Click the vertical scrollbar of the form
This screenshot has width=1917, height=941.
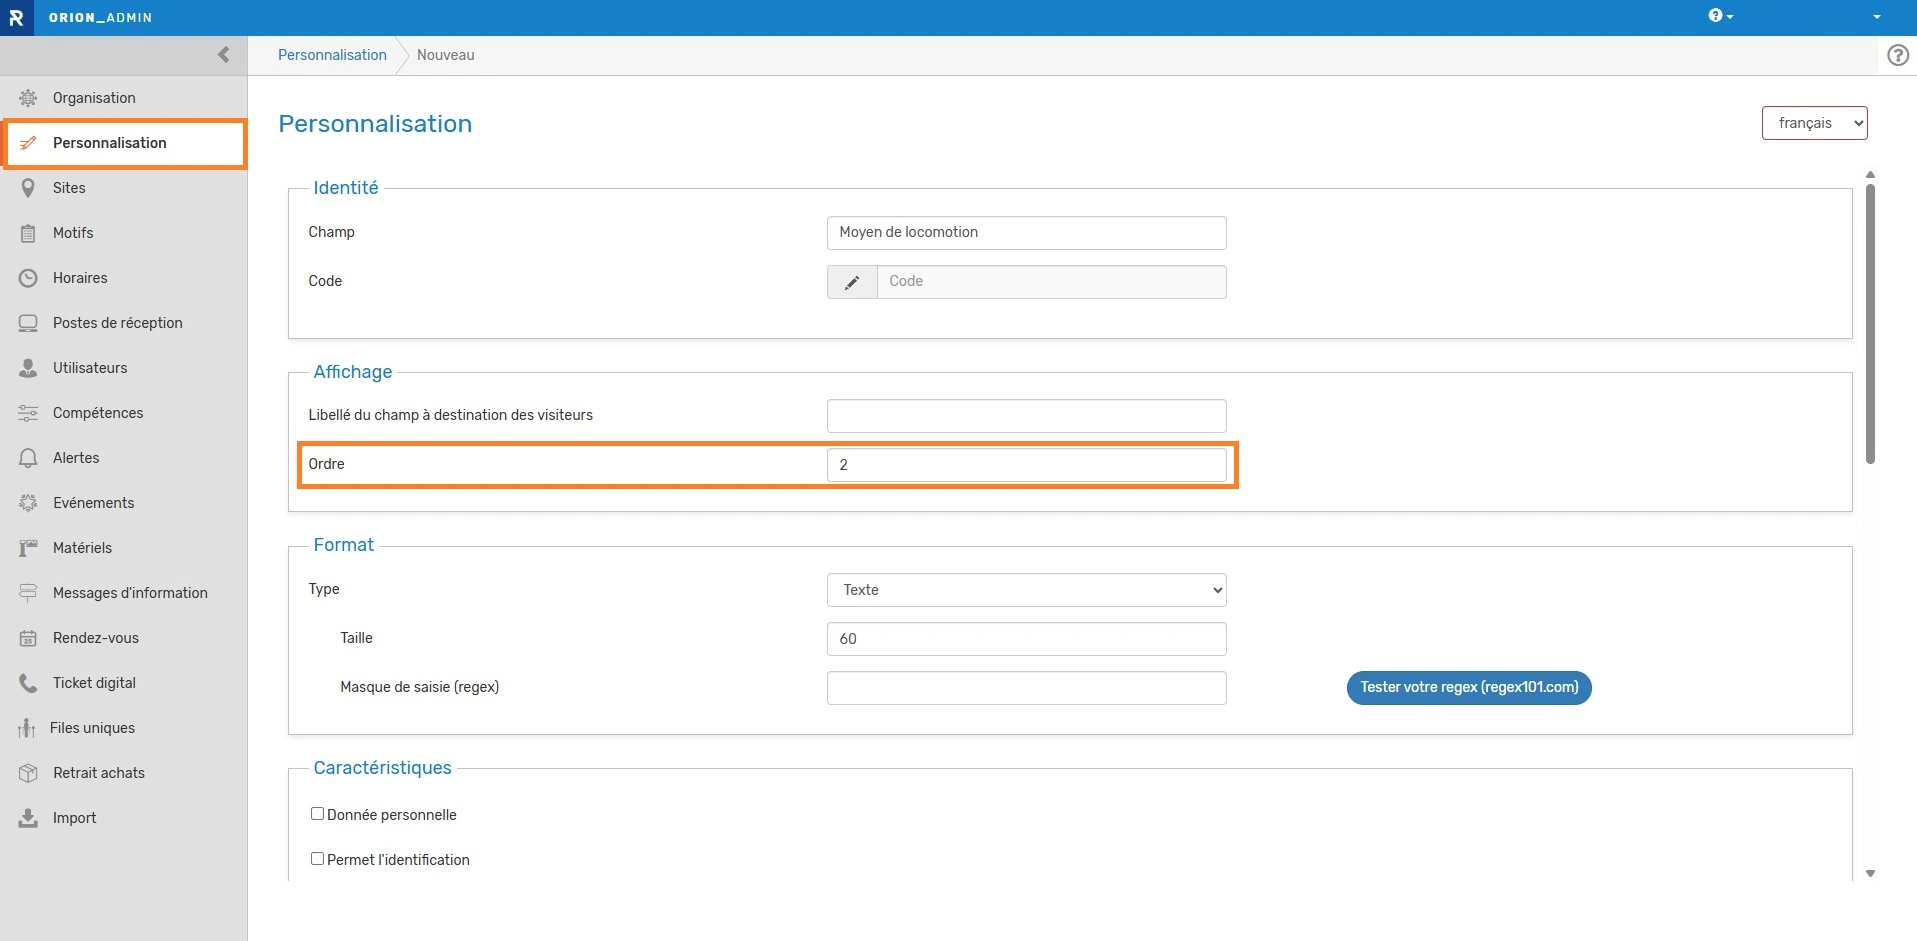(1870, 320)
